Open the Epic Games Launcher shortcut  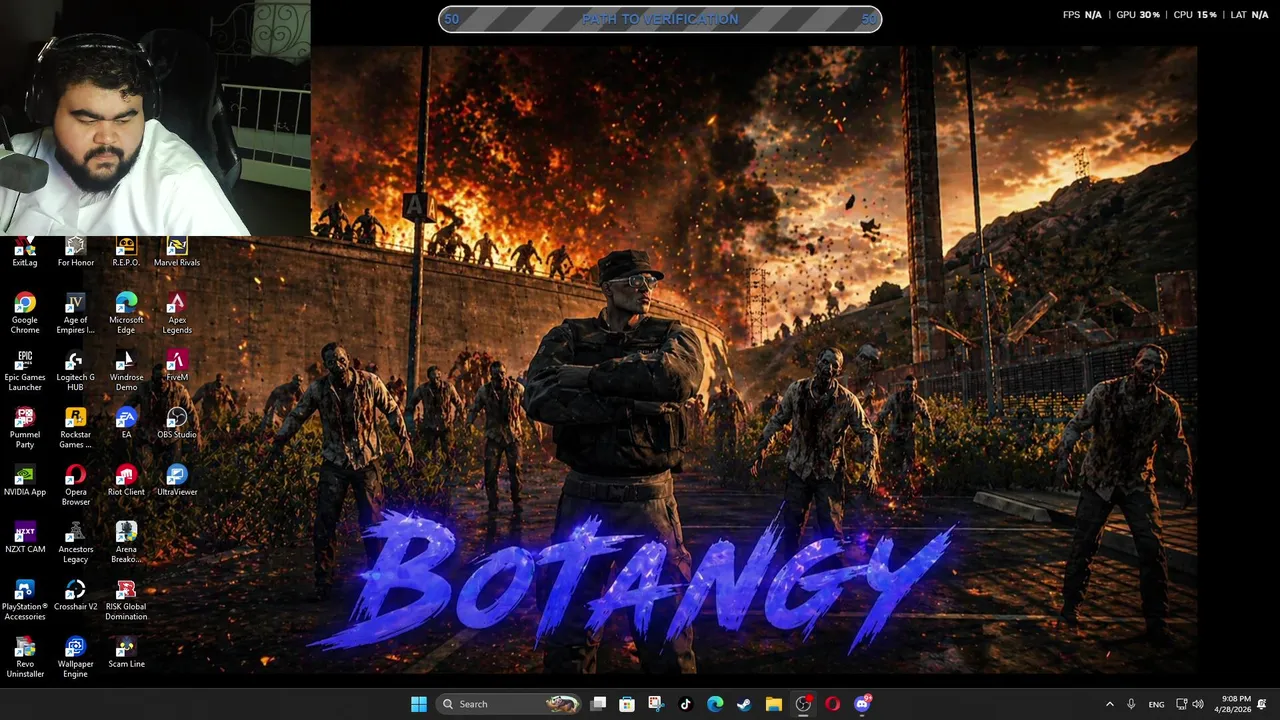(25, 371)
